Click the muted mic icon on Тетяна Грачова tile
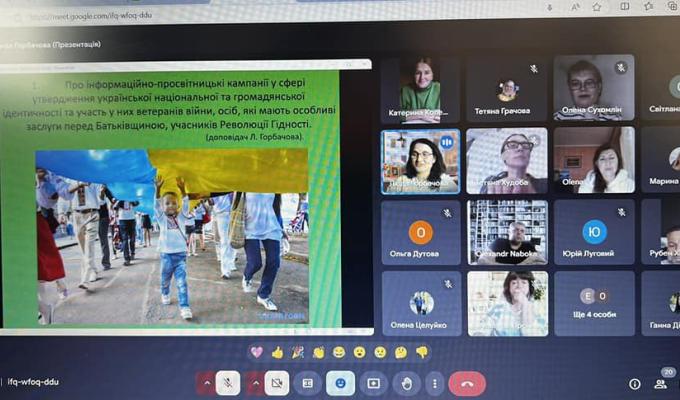This screenshot has width=680, height=400. point(534,69)
